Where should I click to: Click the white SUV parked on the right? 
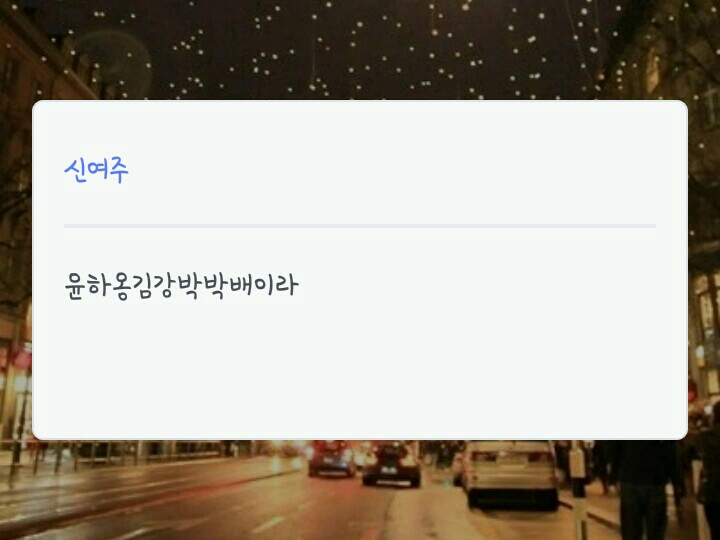click(512, 474)
